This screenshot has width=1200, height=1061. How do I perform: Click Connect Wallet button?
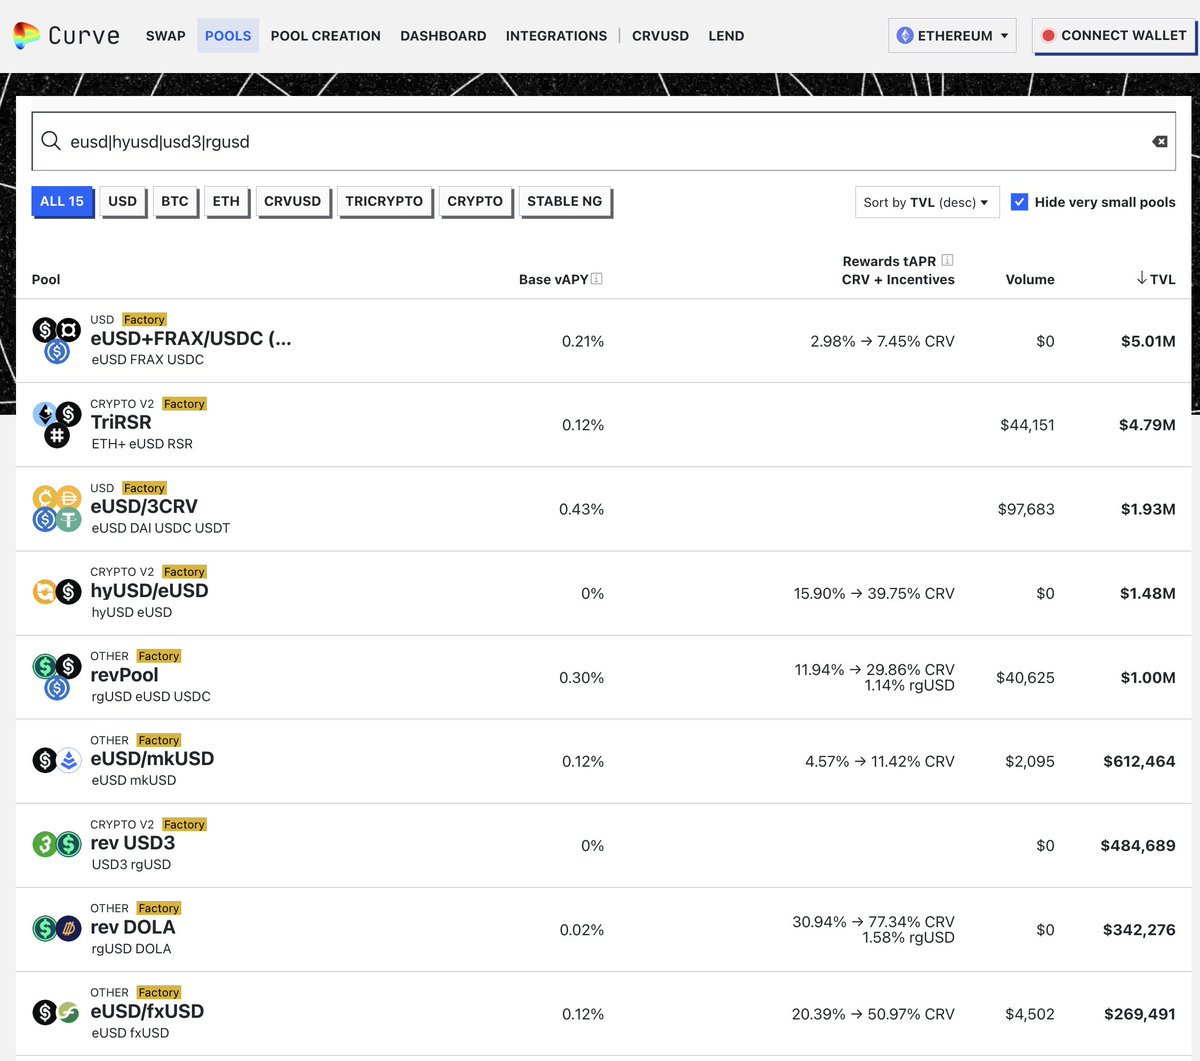(x=1114, y=35)
